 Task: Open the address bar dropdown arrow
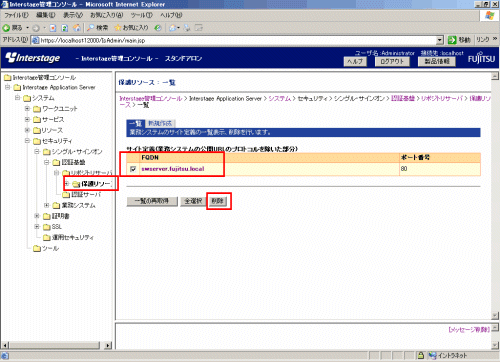(x=440, y=40)
